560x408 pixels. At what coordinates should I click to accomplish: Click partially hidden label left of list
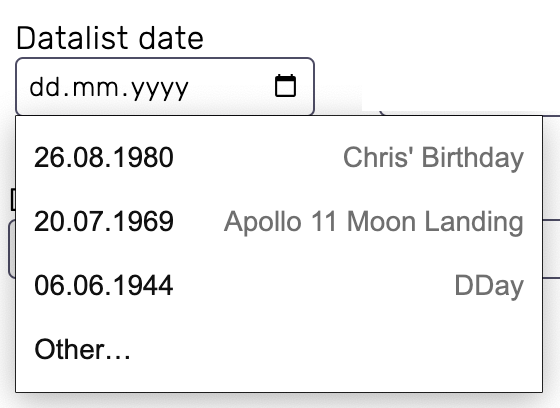(x=13, y=199)
